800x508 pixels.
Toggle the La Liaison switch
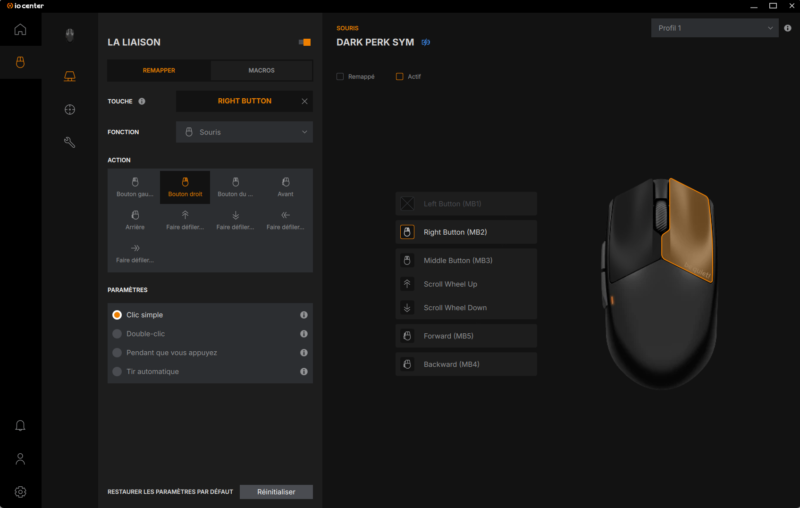tap(305, 42)
